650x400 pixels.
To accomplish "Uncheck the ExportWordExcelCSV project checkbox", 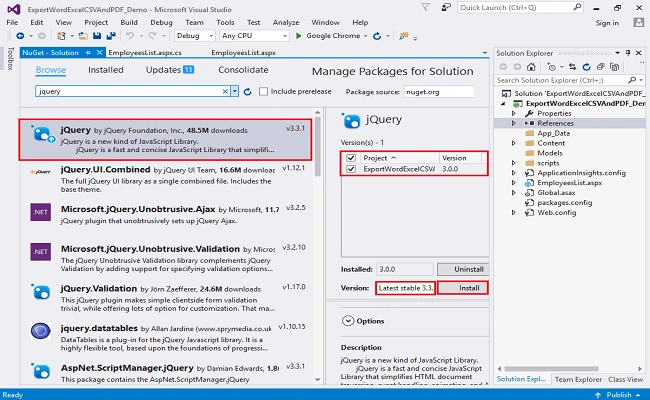I will pyautogui.click(x=351, y=169).
